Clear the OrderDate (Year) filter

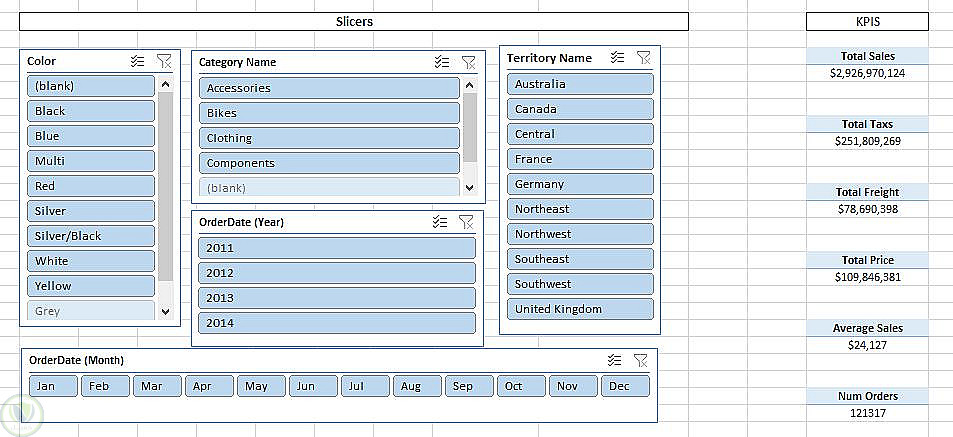tap(466, 222)
